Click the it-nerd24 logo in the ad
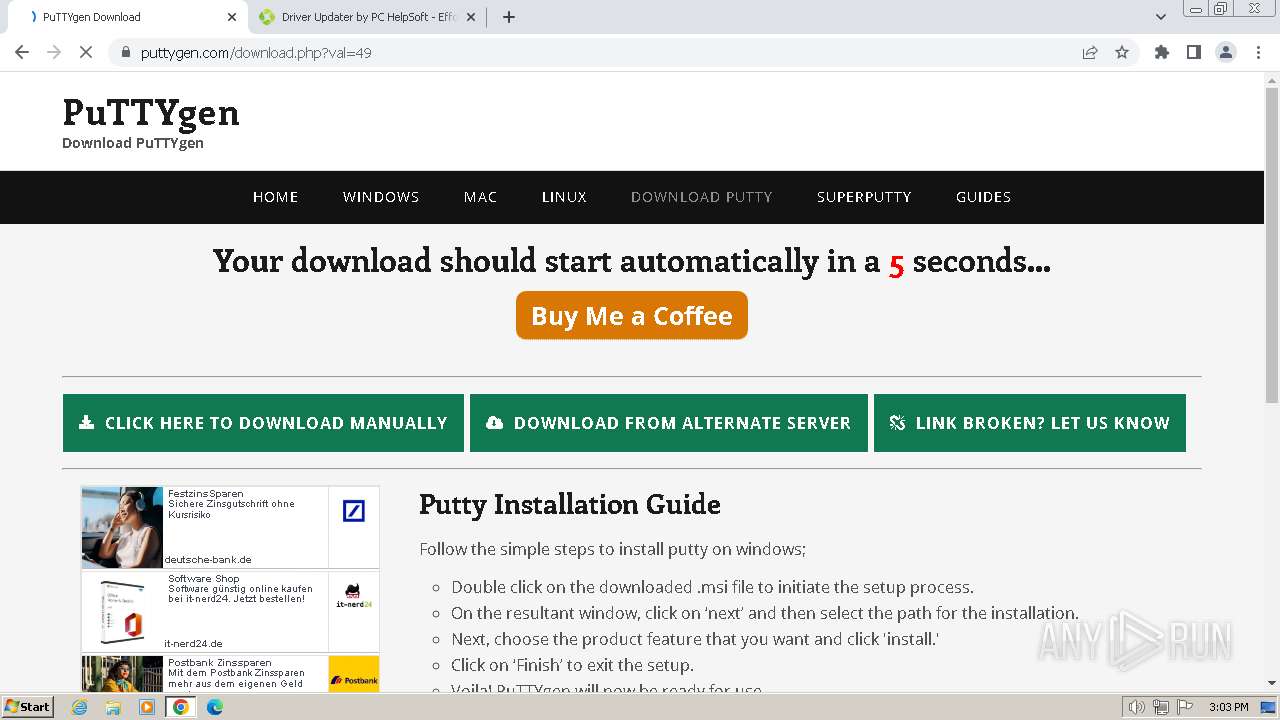The image size is (1280, 720). click(353, 595)
